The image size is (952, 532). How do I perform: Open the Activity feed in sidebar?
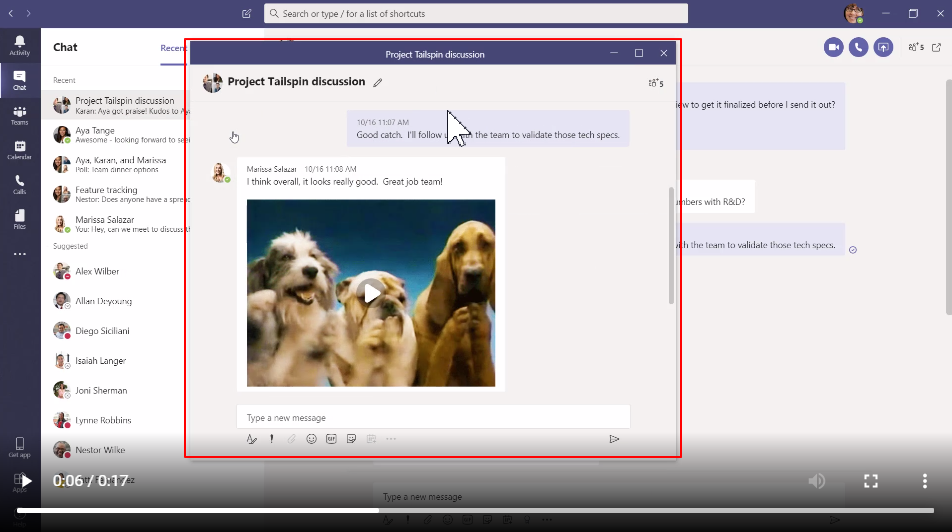coord(19,45)
